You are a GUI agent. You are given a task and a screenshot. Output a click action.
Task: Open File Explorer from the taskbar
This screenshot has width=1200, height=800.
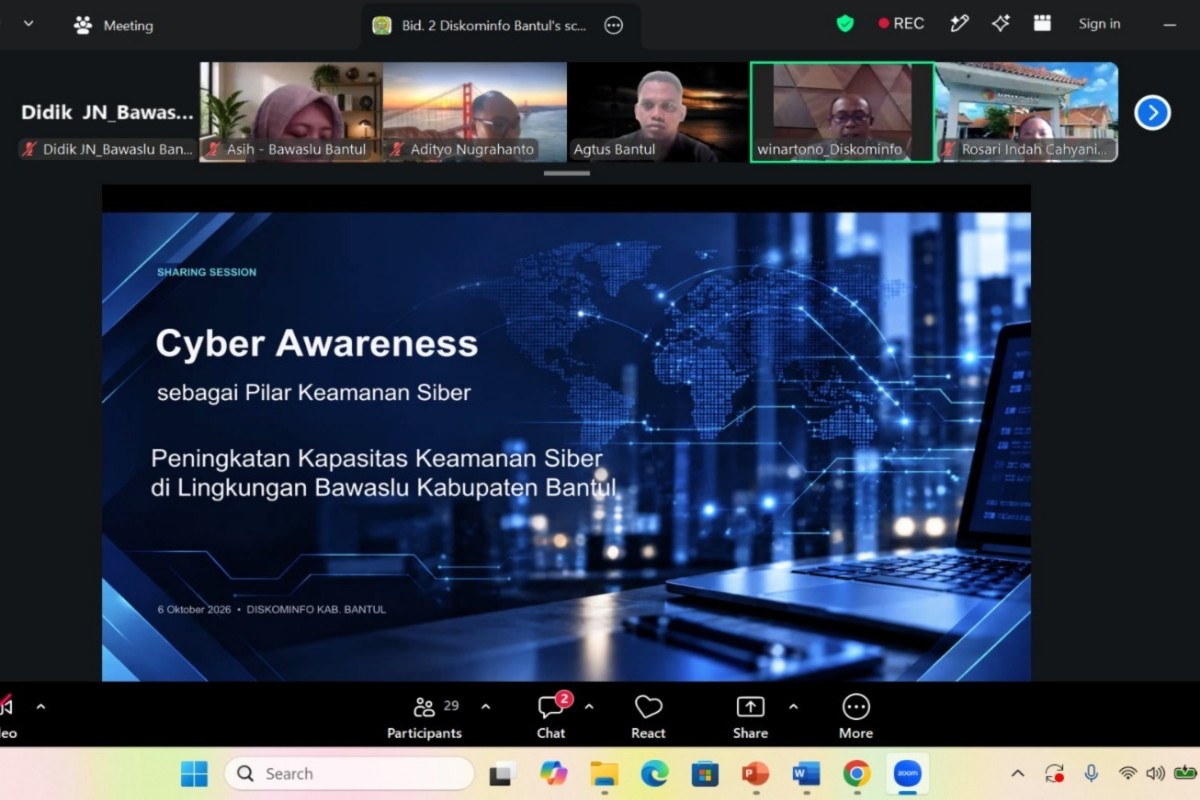tap(604, 773)
